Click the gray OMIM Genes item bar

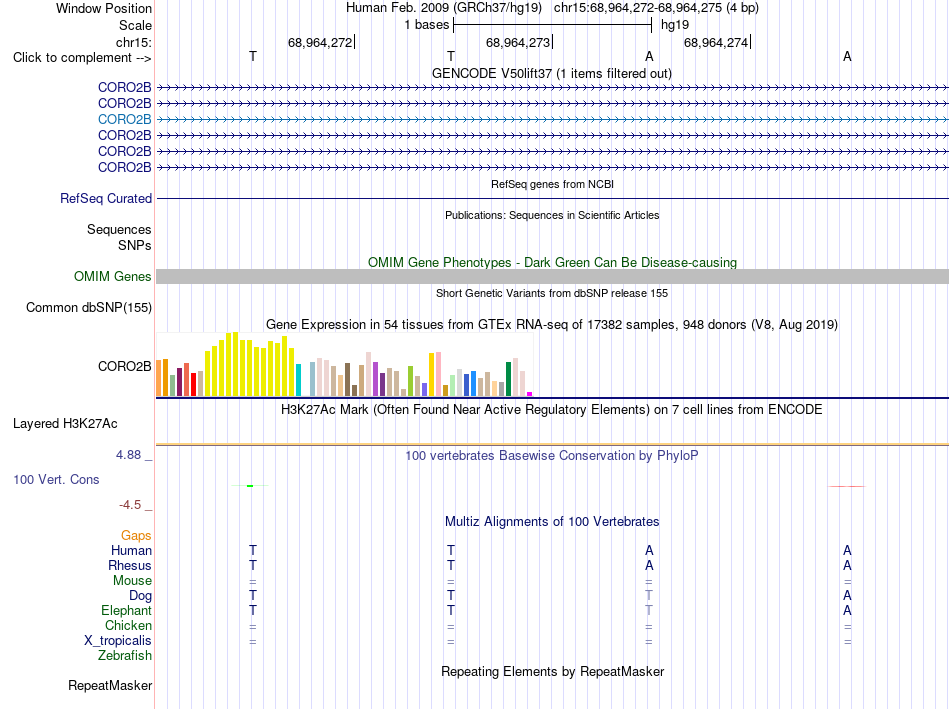pos(552,276)
